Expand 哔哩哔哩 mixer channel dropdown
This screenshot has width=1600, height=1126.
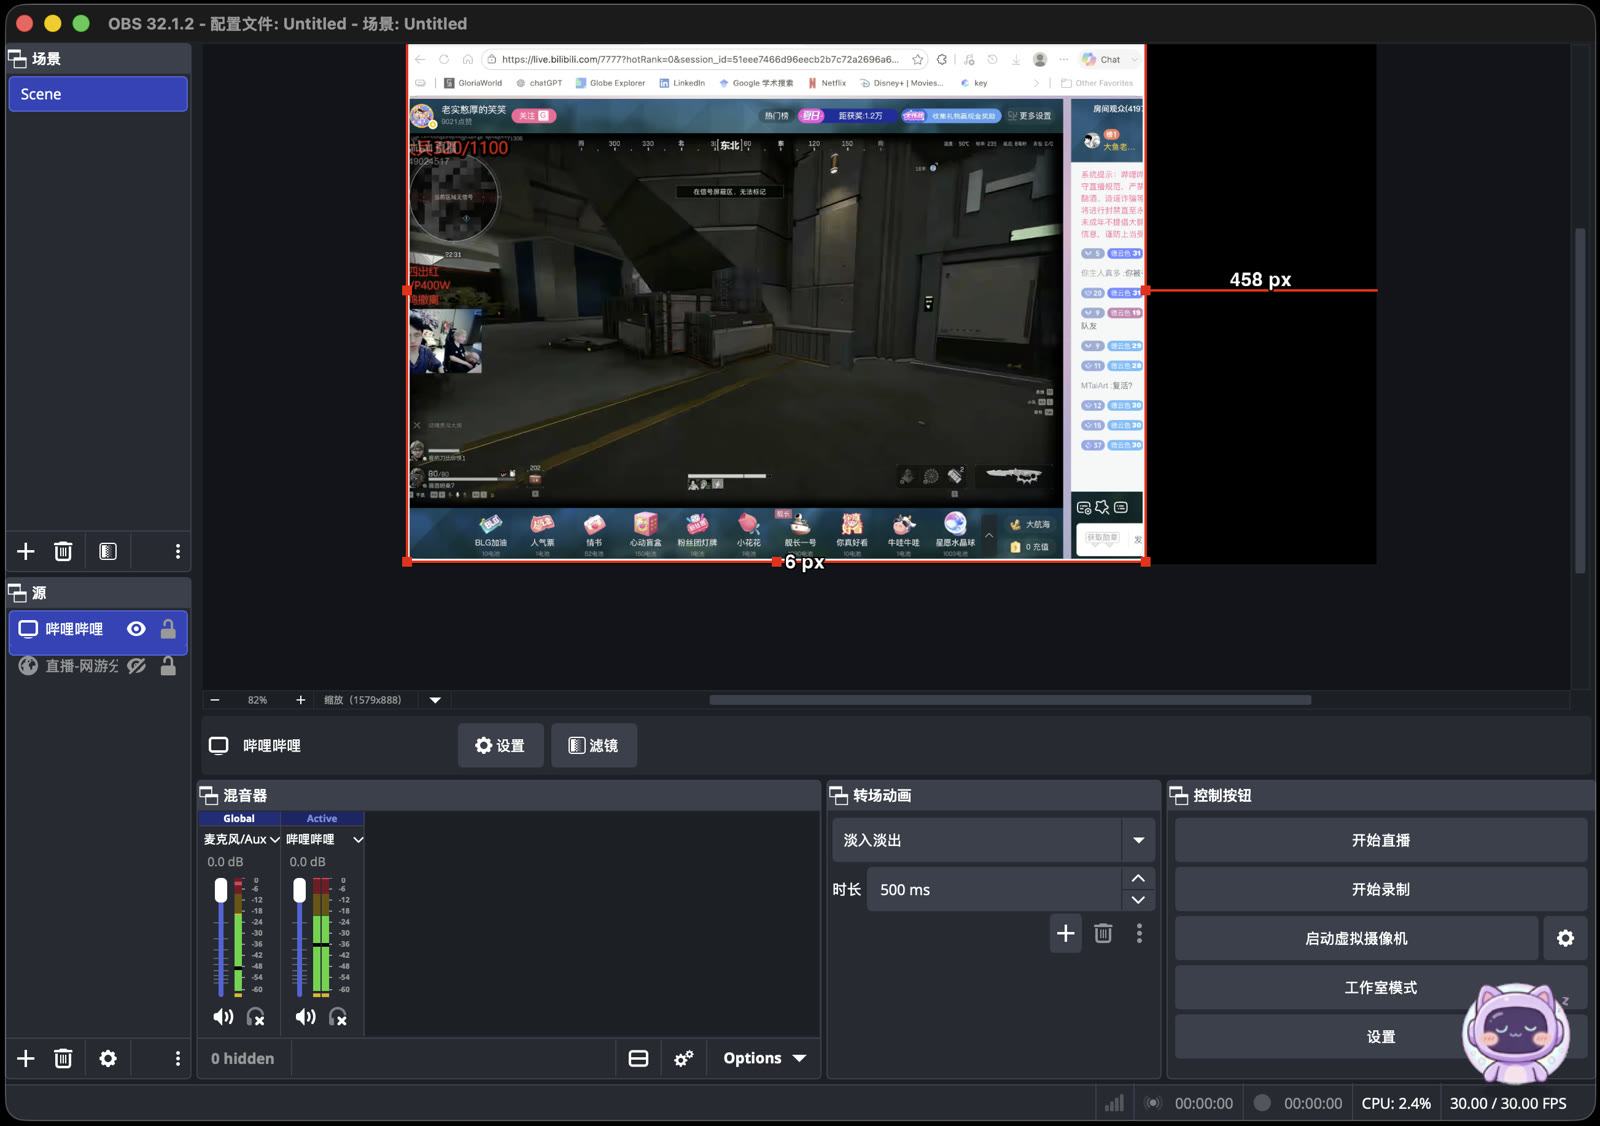pos(358,840)
